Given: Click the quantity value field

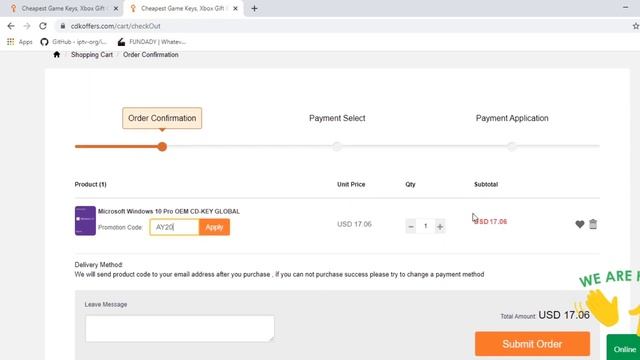Looking at the screenshot, I should click(x=425, y=226).
